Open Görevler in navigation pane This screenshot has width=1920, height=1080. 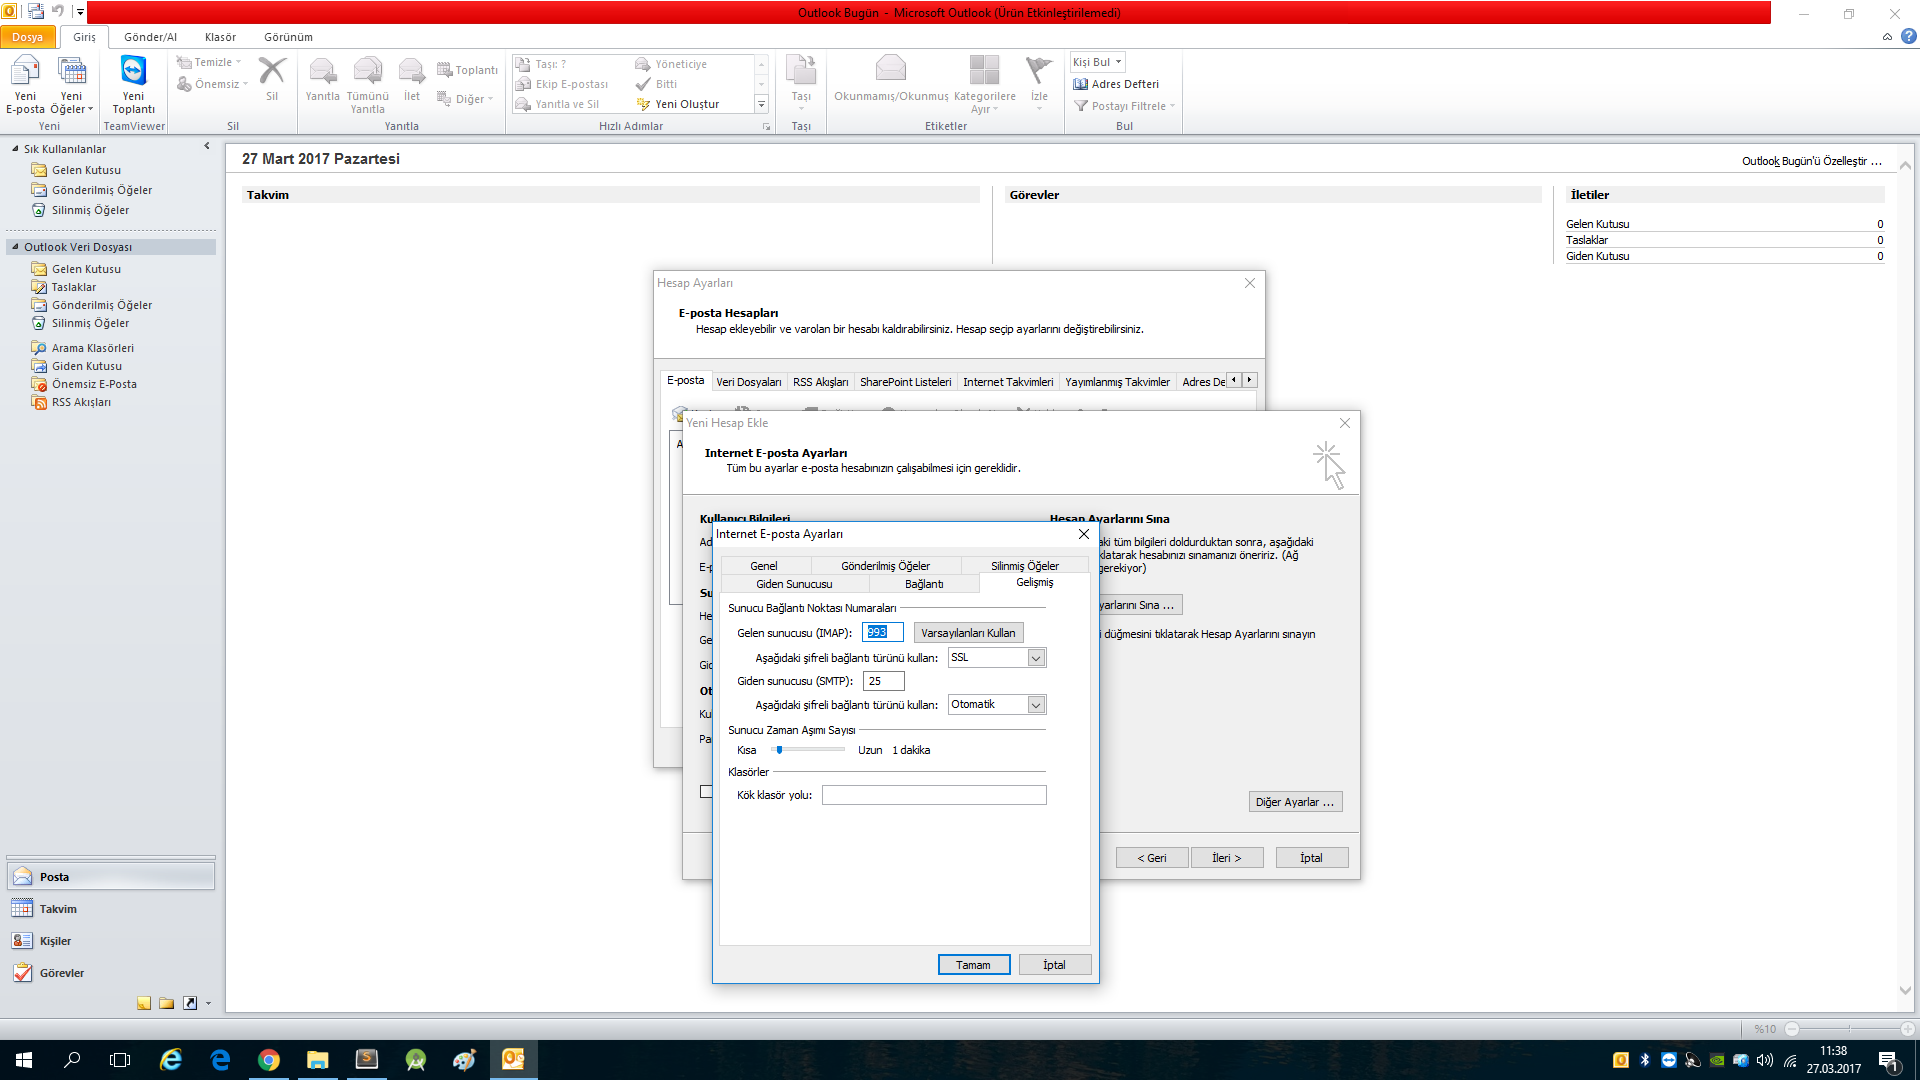pyautogui.click(x=110, y=973)
